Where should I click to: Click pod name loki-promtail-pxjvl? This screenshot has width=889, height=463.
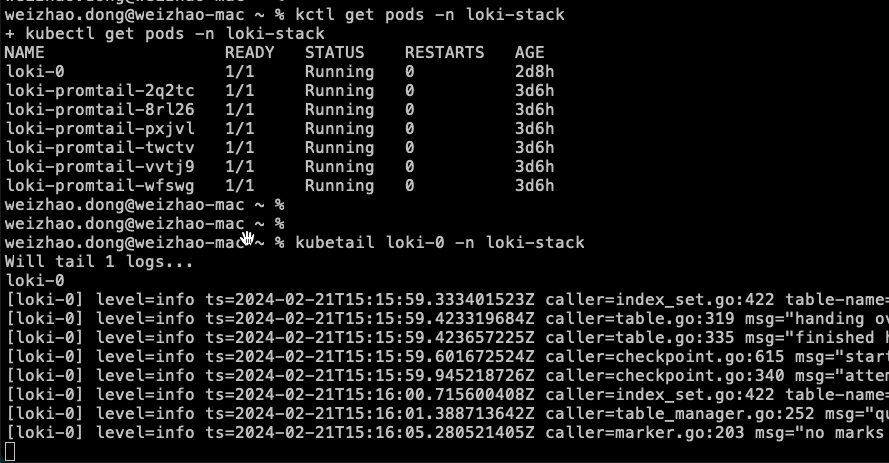[100, 129]
